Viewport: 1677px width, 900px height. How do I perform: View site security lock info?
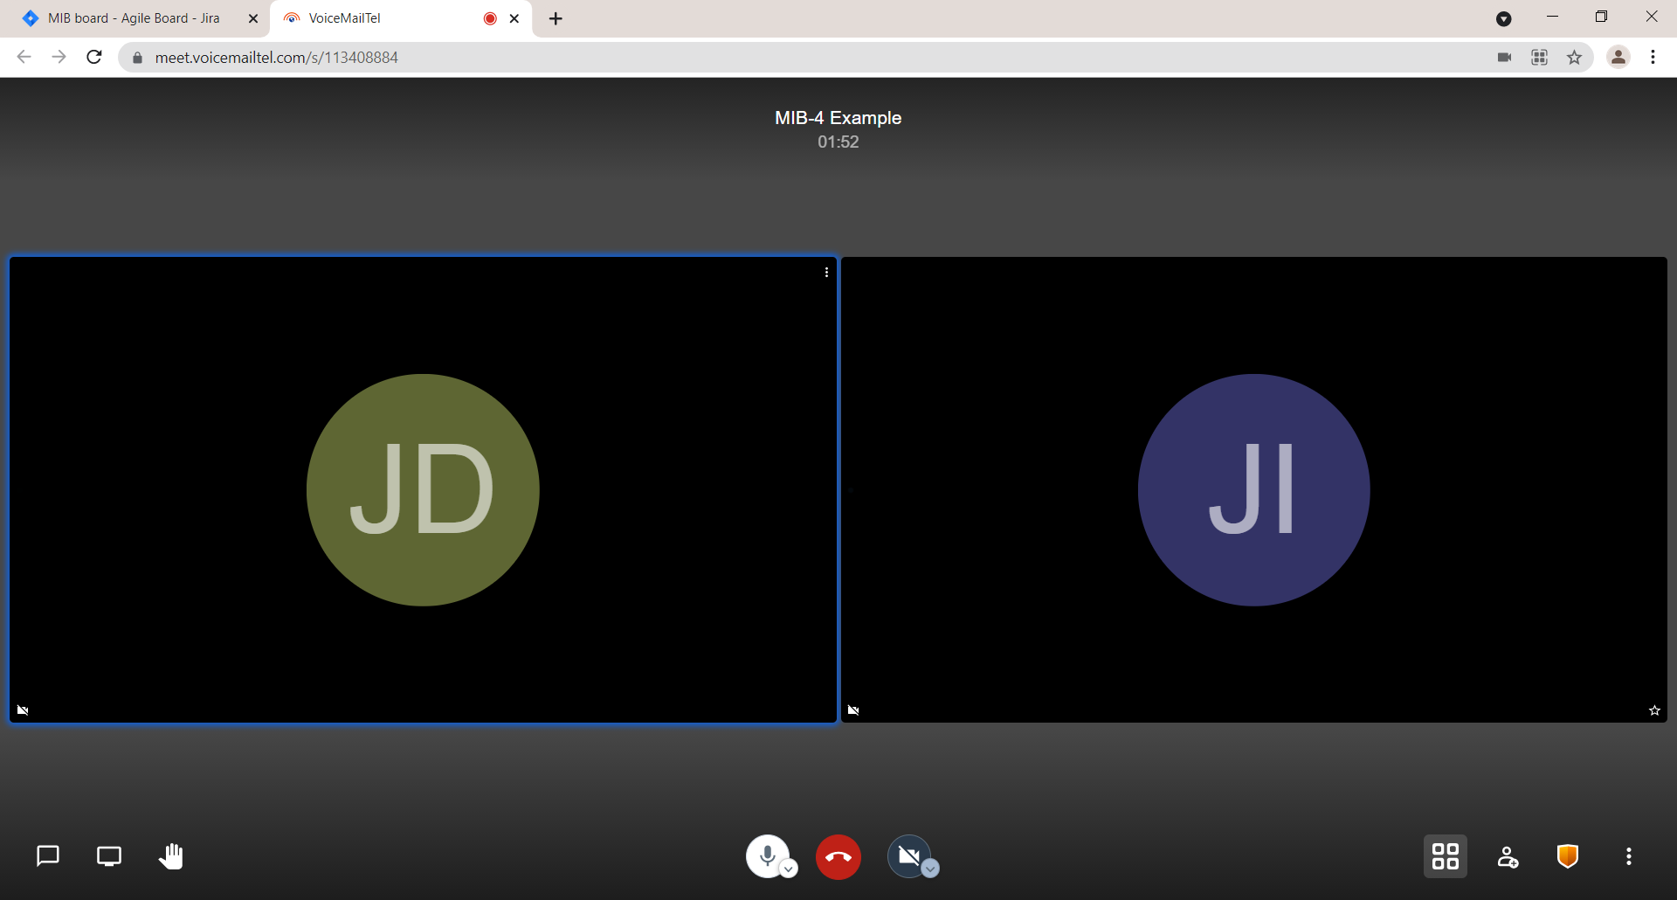[138, 58]
